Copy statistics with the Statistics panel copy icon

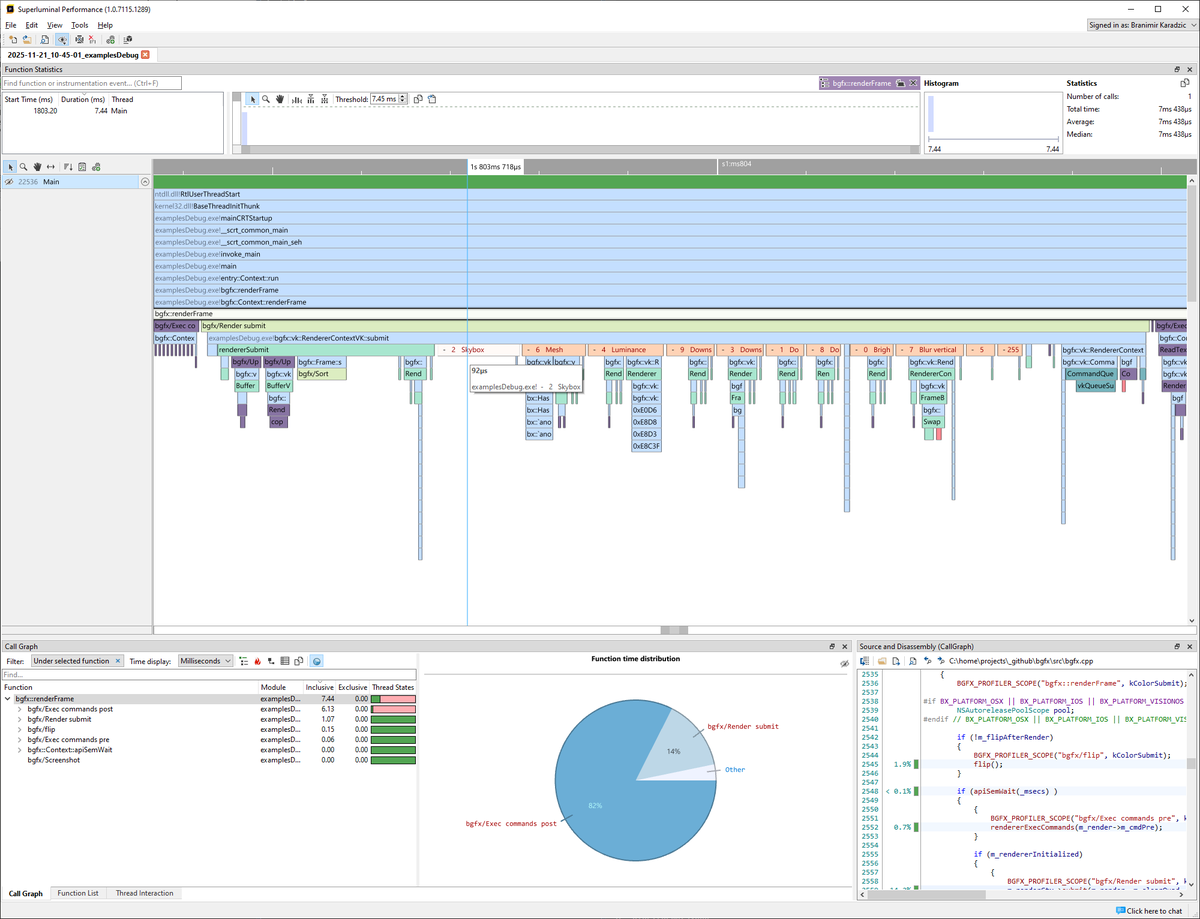coord(1185,84)
